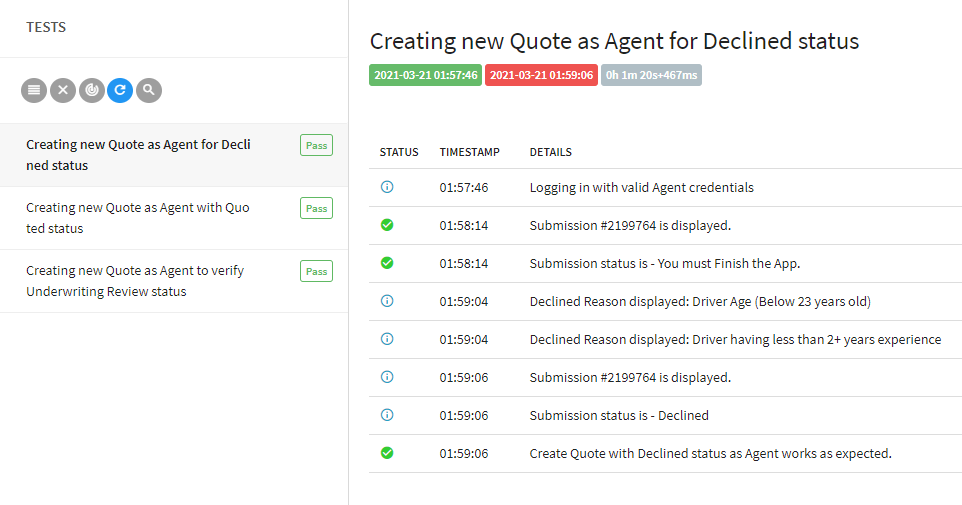This screenshot has width=962, height=505.
Task: Click green pass icon for 'You must Finish the App' row
Action: coord(387,263)
